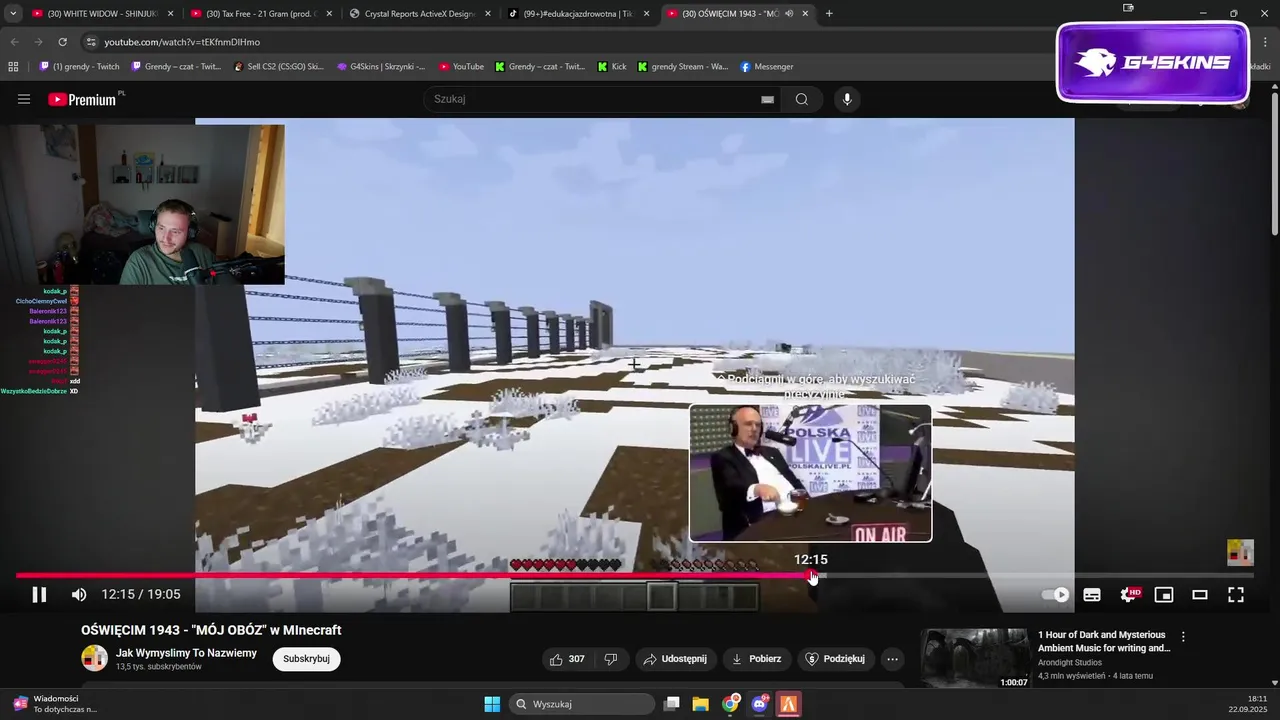This screenshot has width=1280, height=720.
Task: Open the Jak Wymyslimy To Nazwiemy channel
Action: [186, 653]
